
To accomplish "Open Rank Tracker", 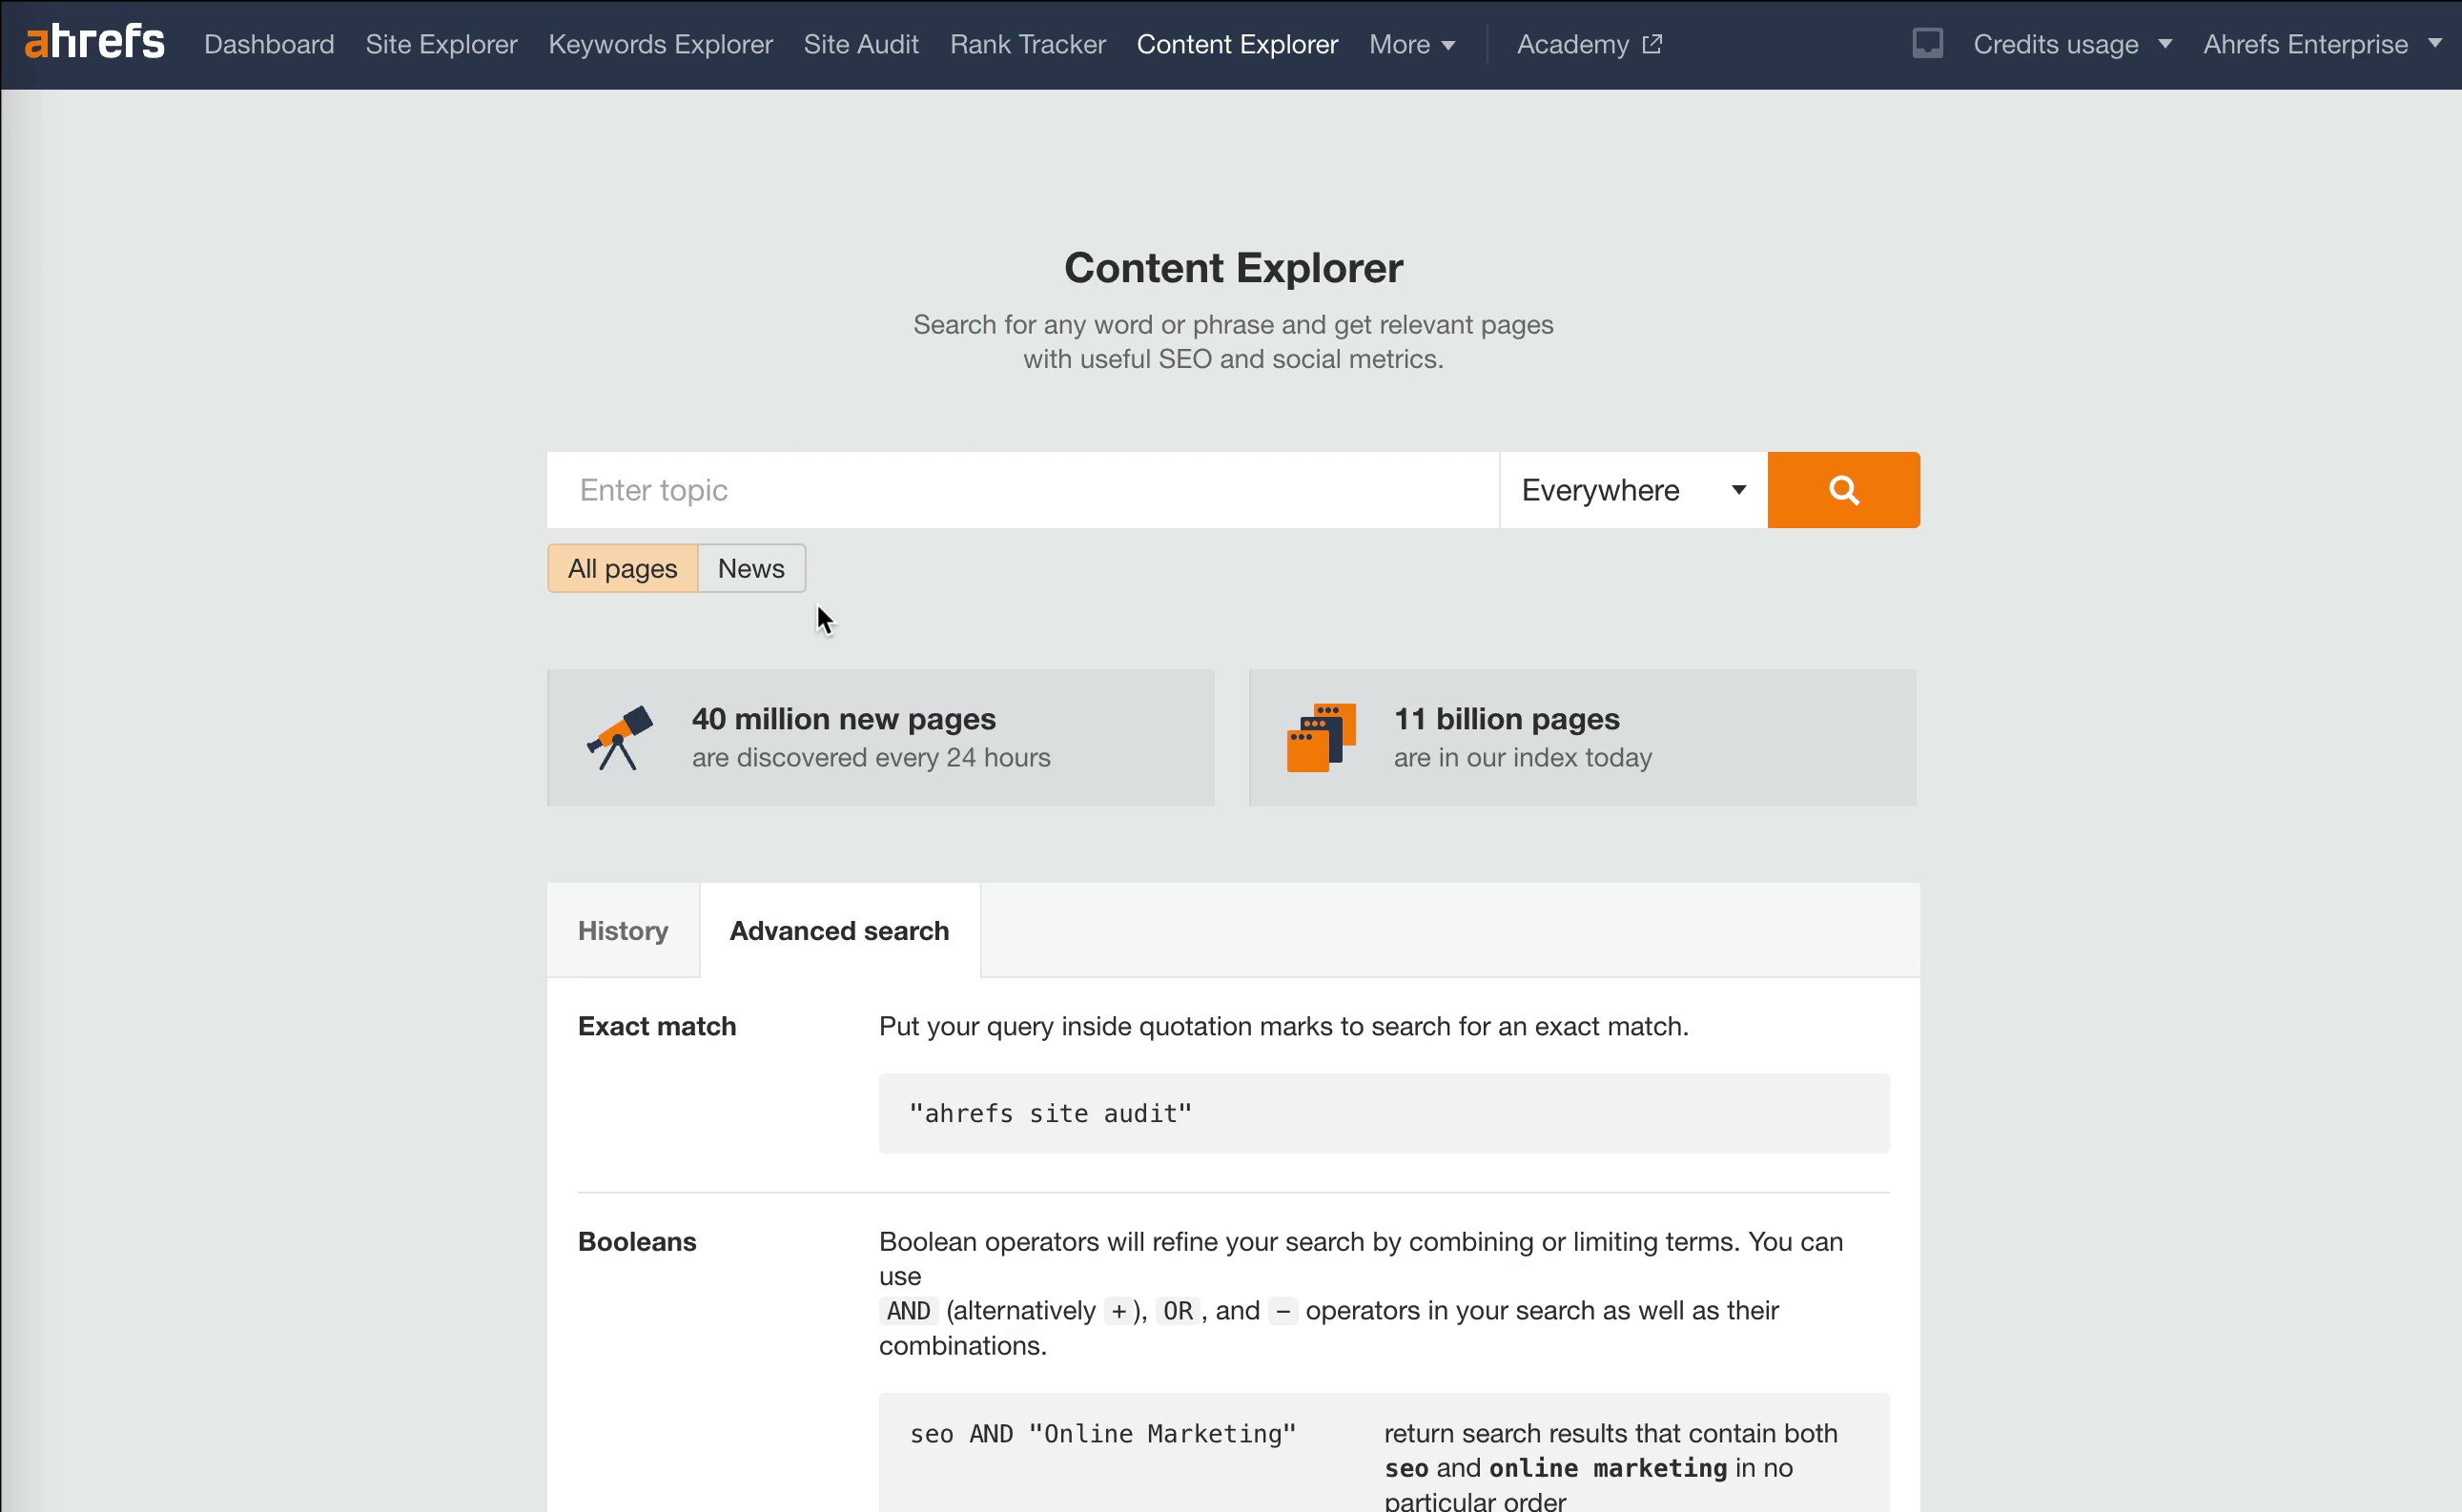I will pyautogui.click(x=1027, y=44).
